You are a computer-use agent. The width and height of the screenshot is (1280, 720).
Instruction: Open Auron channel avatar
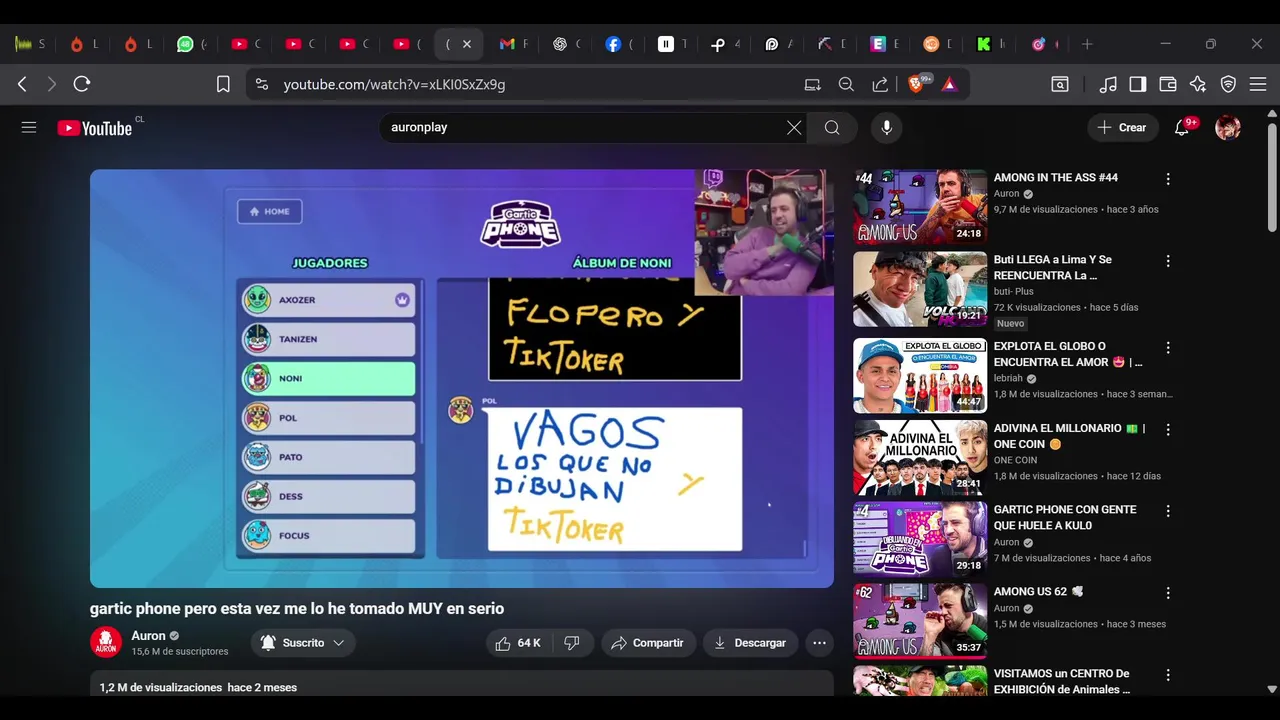[x=106, y=643]
